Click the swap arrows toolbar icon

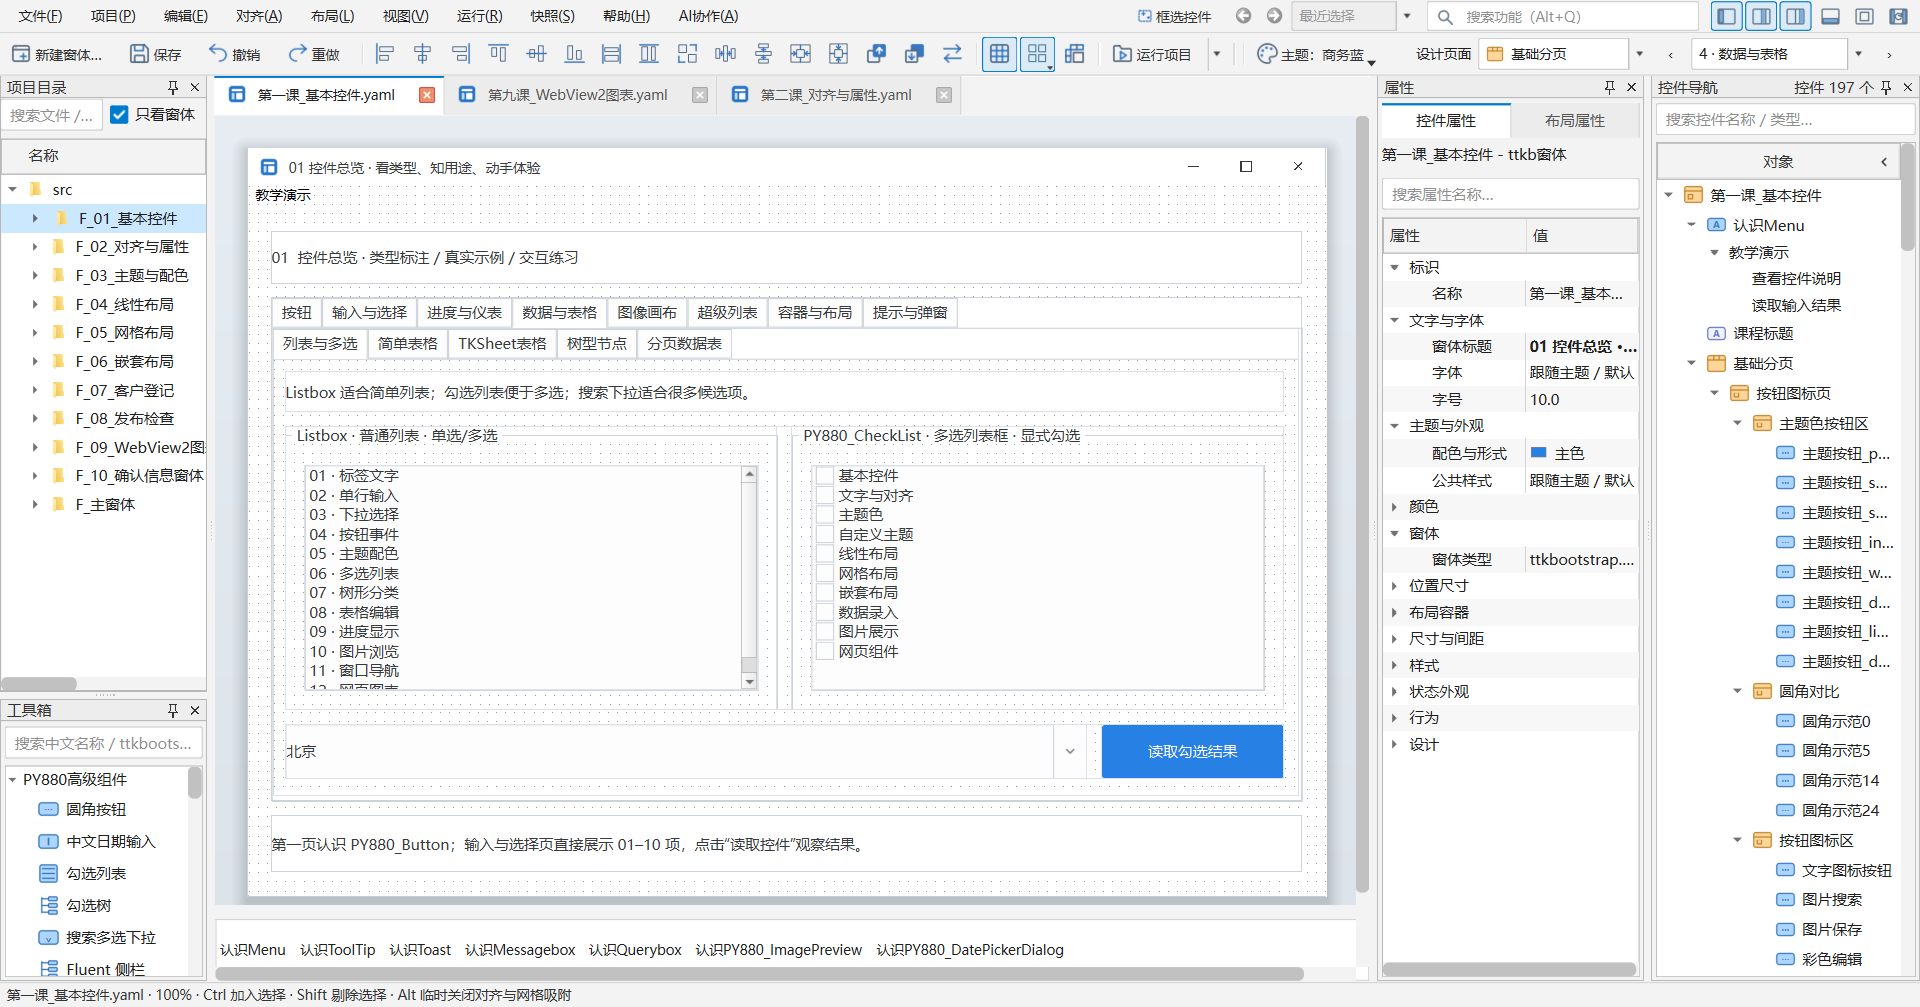tap(952, 54)
